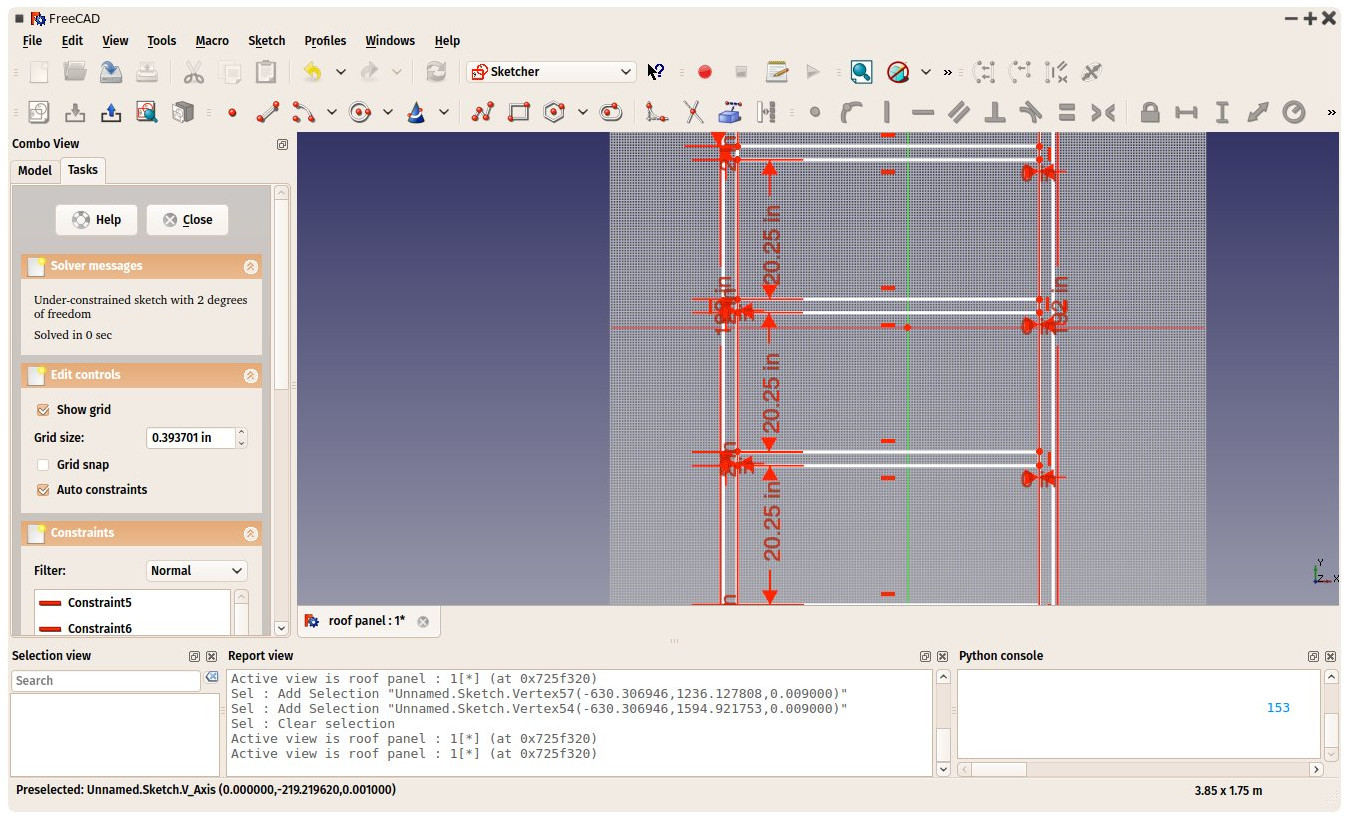The height and width of the screenshot is (825, 1352).
Task: Pick the rectangle sketch tool
Action: (518, 113)
